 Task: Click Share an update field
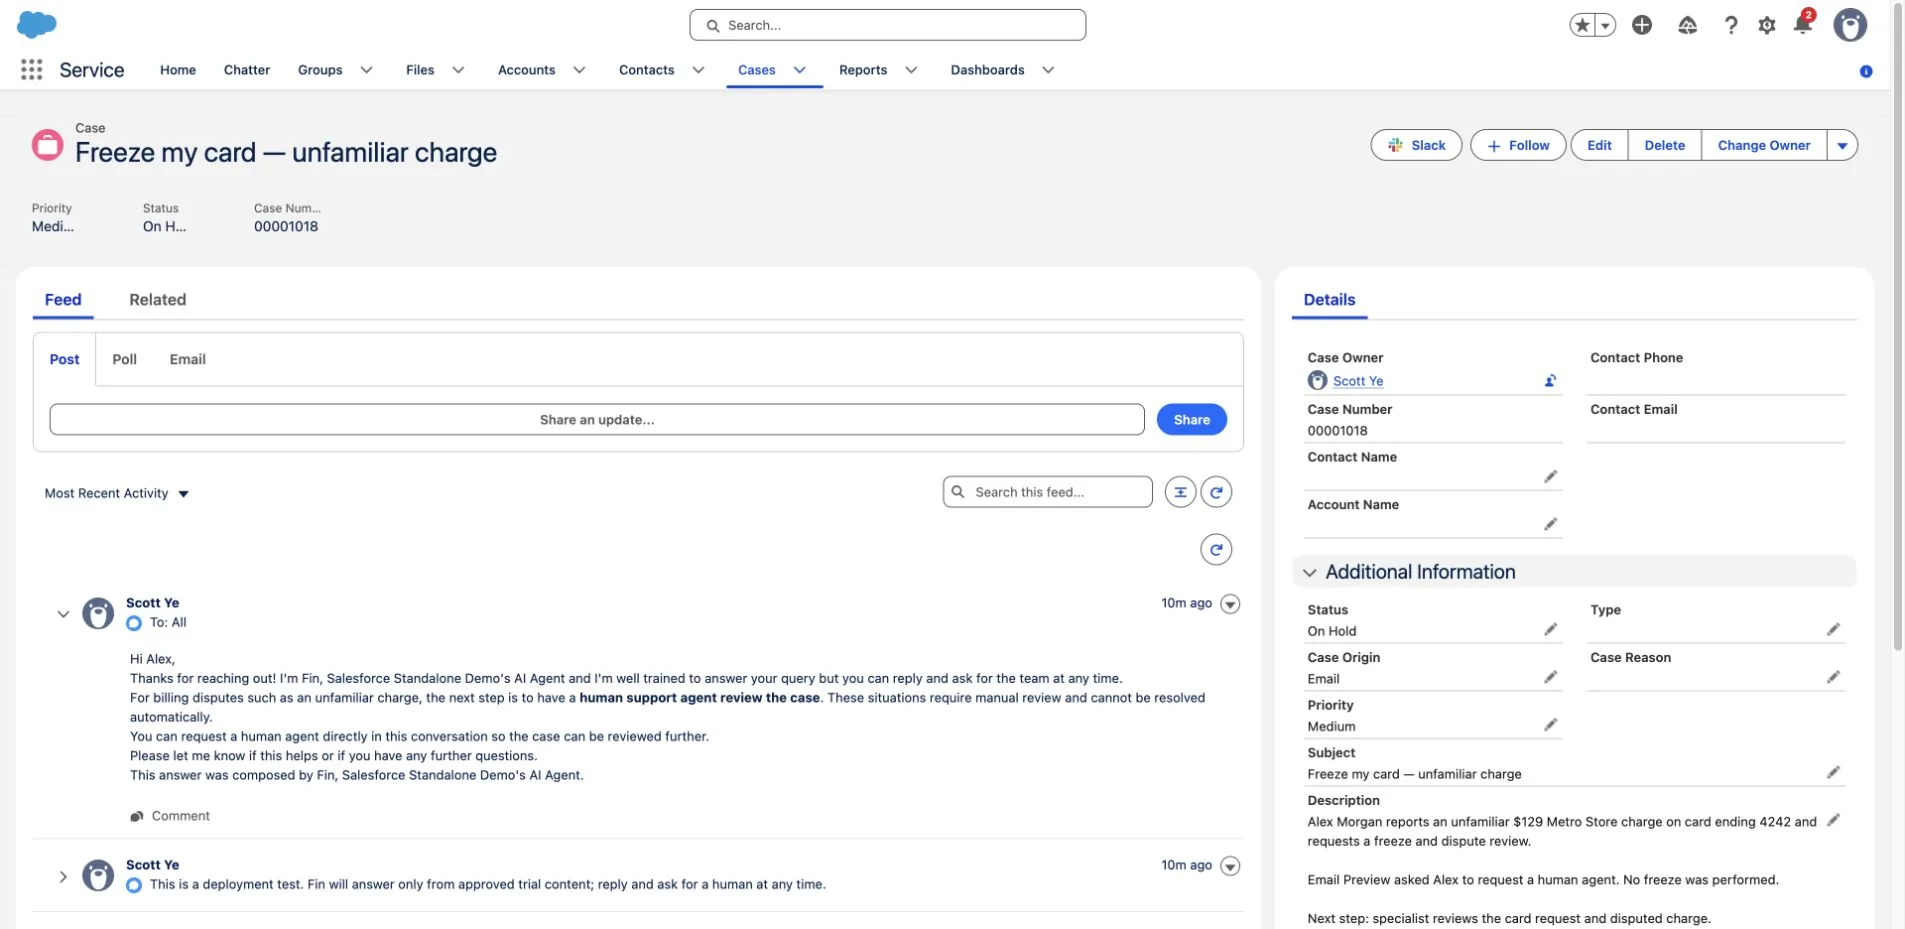(x=597, y=420)
